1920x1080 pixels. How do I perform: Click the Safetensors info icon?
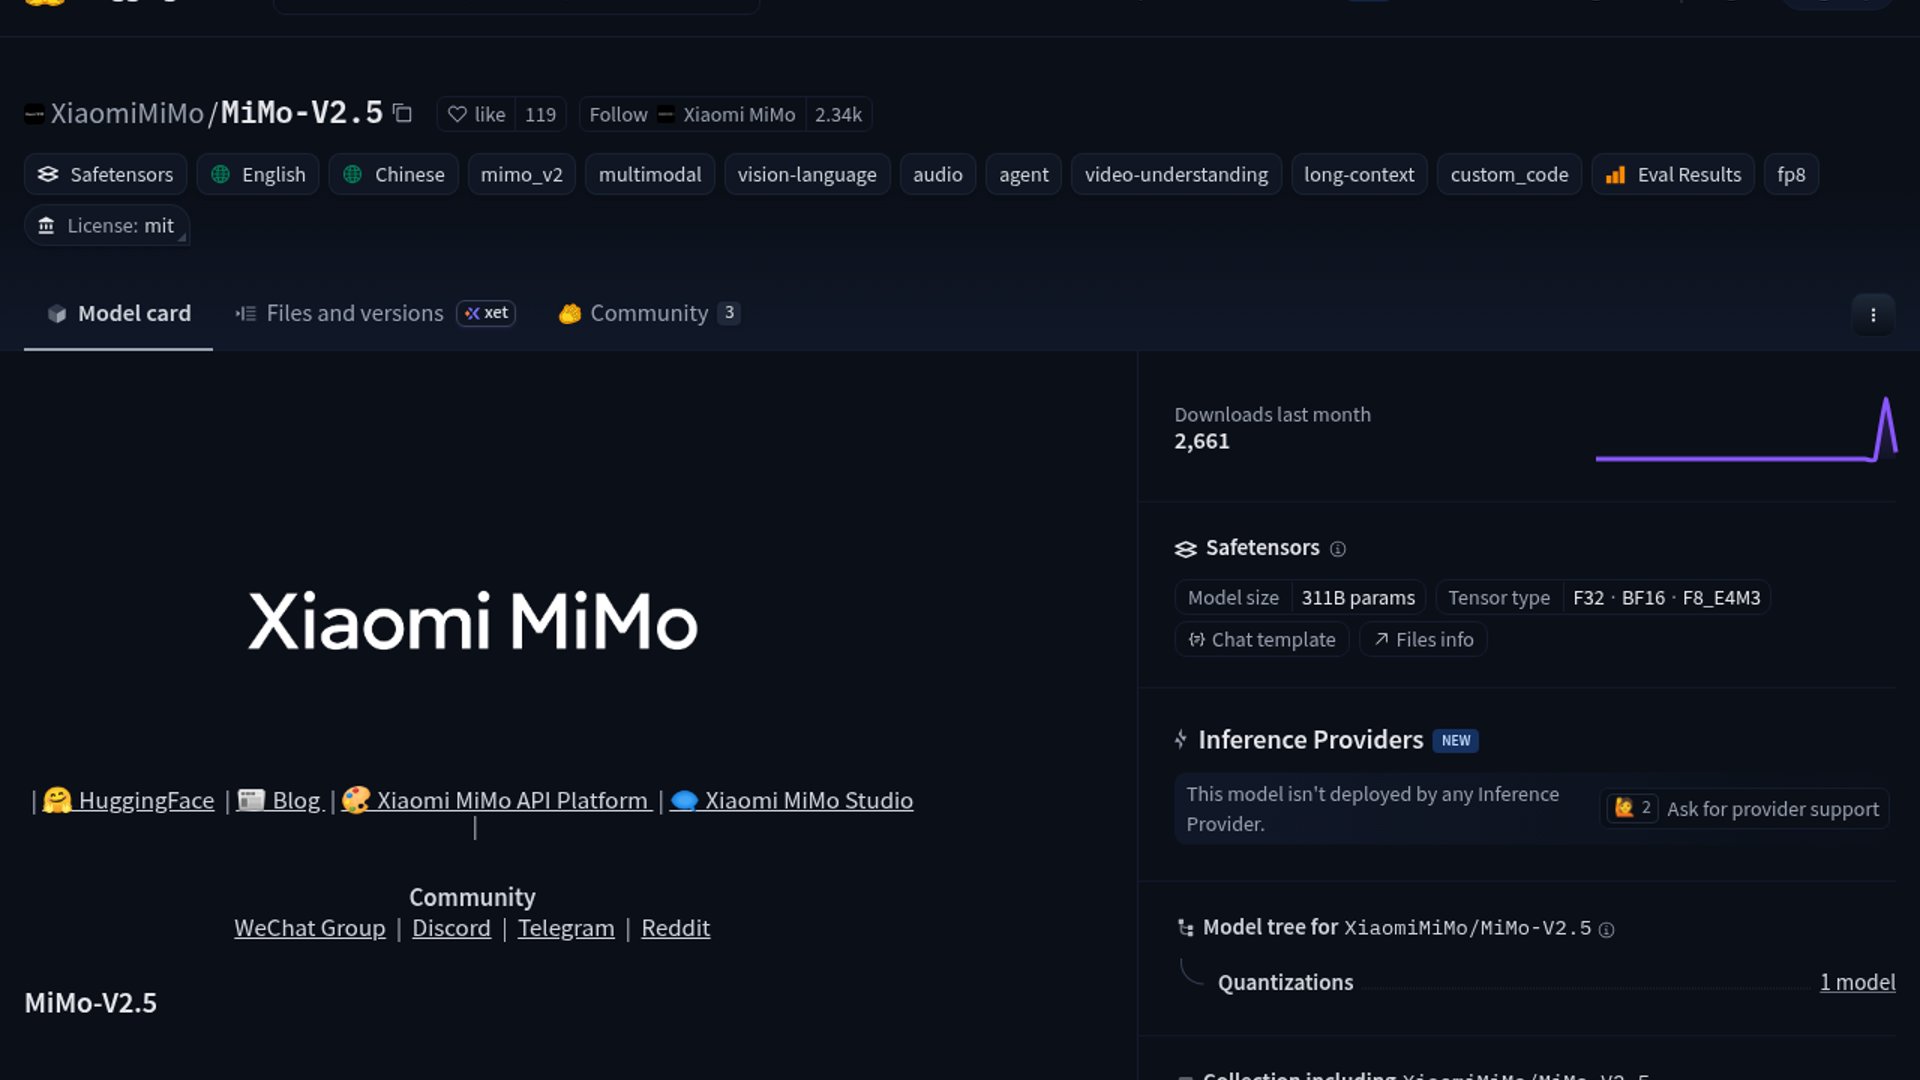click(x=1337, y=549)
